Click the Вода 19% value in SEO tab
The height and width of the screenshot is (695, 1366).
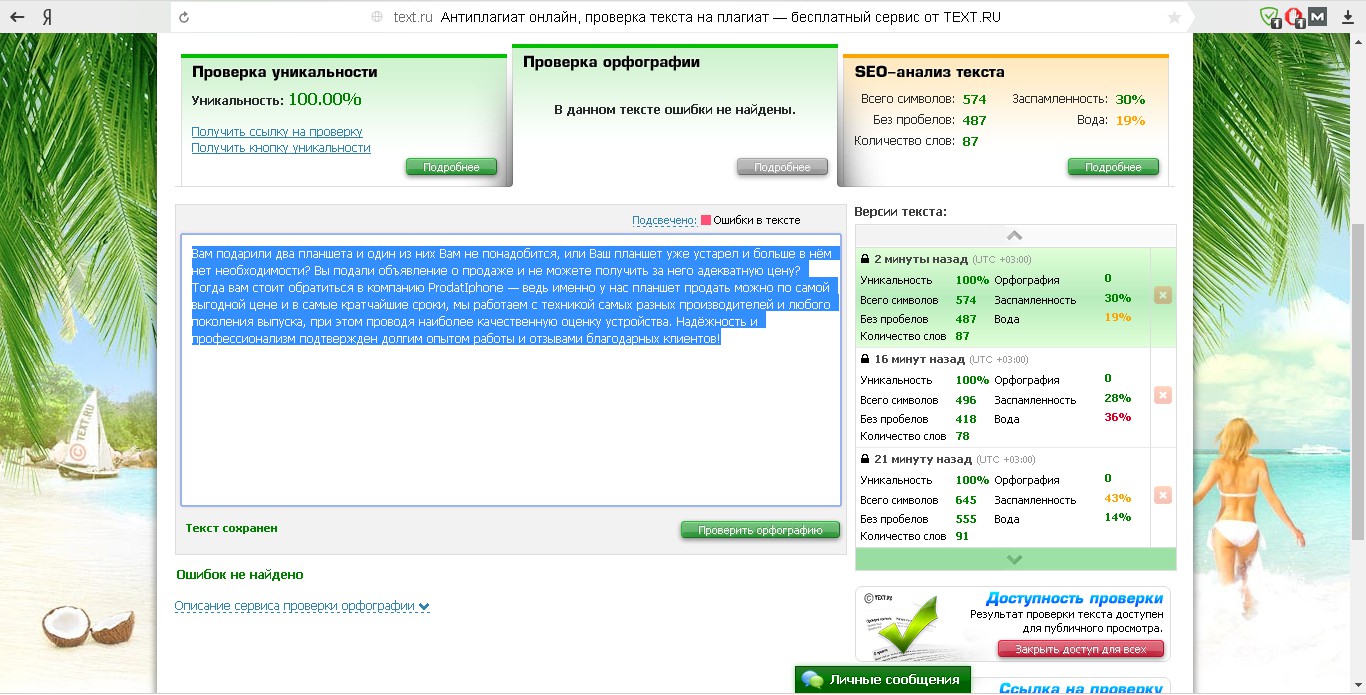1130,120
